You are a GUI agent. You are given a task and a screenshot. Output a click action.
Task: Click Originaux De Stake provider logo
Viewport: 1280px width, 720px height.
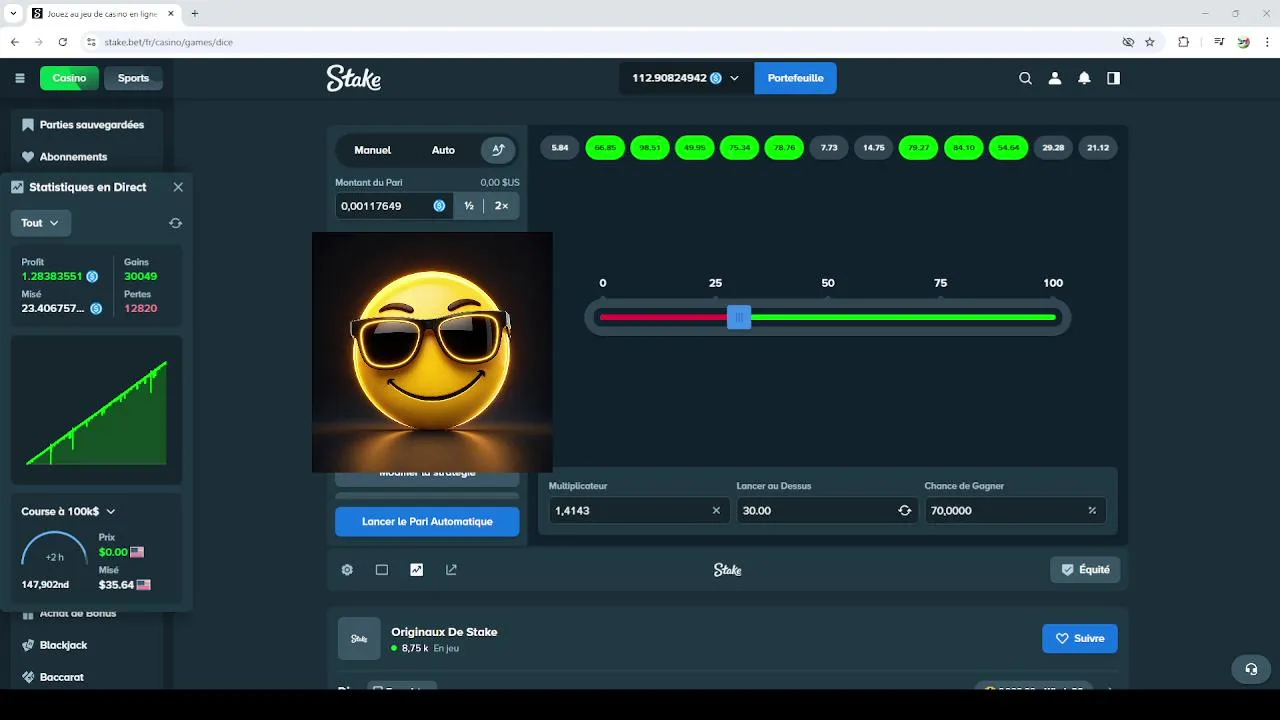[359, 638]
